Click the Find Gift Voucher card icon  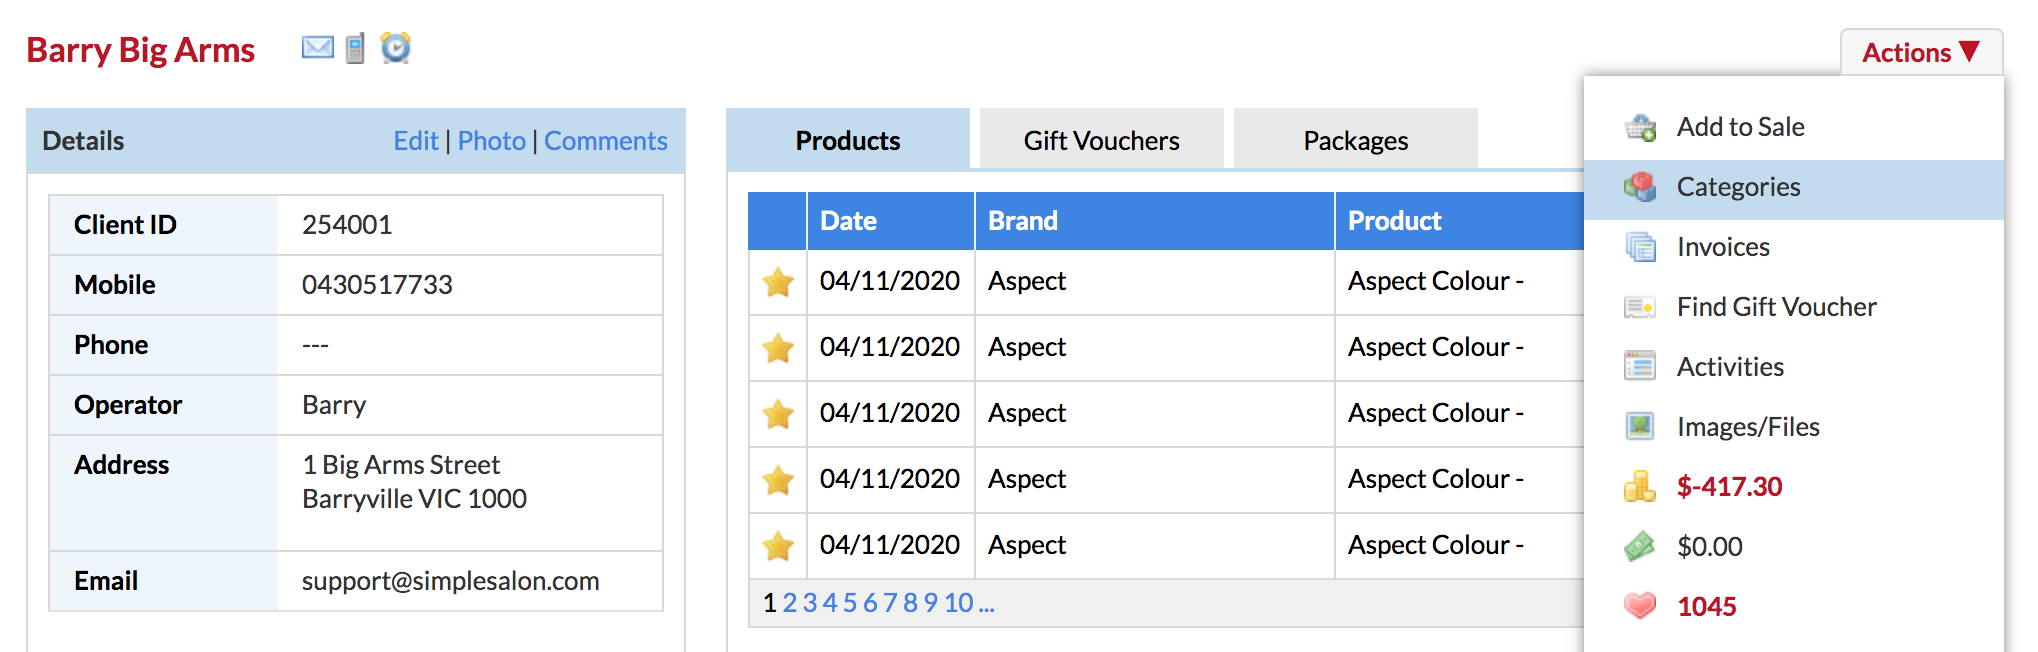tap(1640, 307)
